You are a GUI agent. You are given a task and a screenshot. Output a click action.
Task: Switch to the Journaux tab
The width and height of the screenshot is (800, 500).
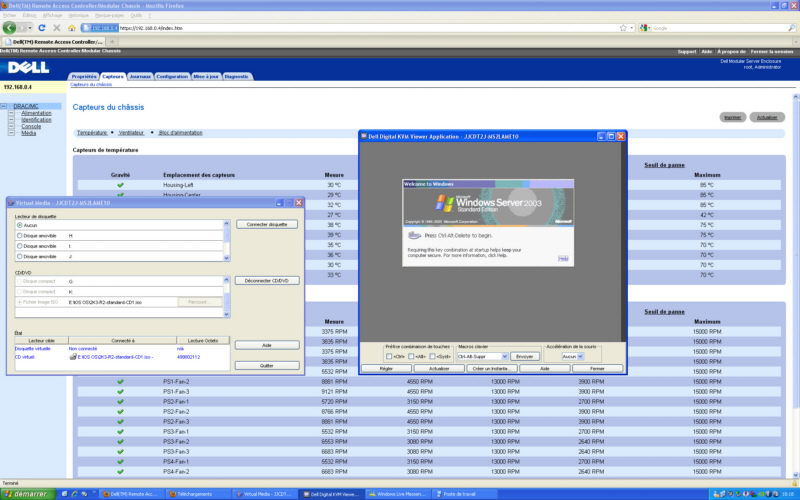pyautogui.click(x=140, y=76)
